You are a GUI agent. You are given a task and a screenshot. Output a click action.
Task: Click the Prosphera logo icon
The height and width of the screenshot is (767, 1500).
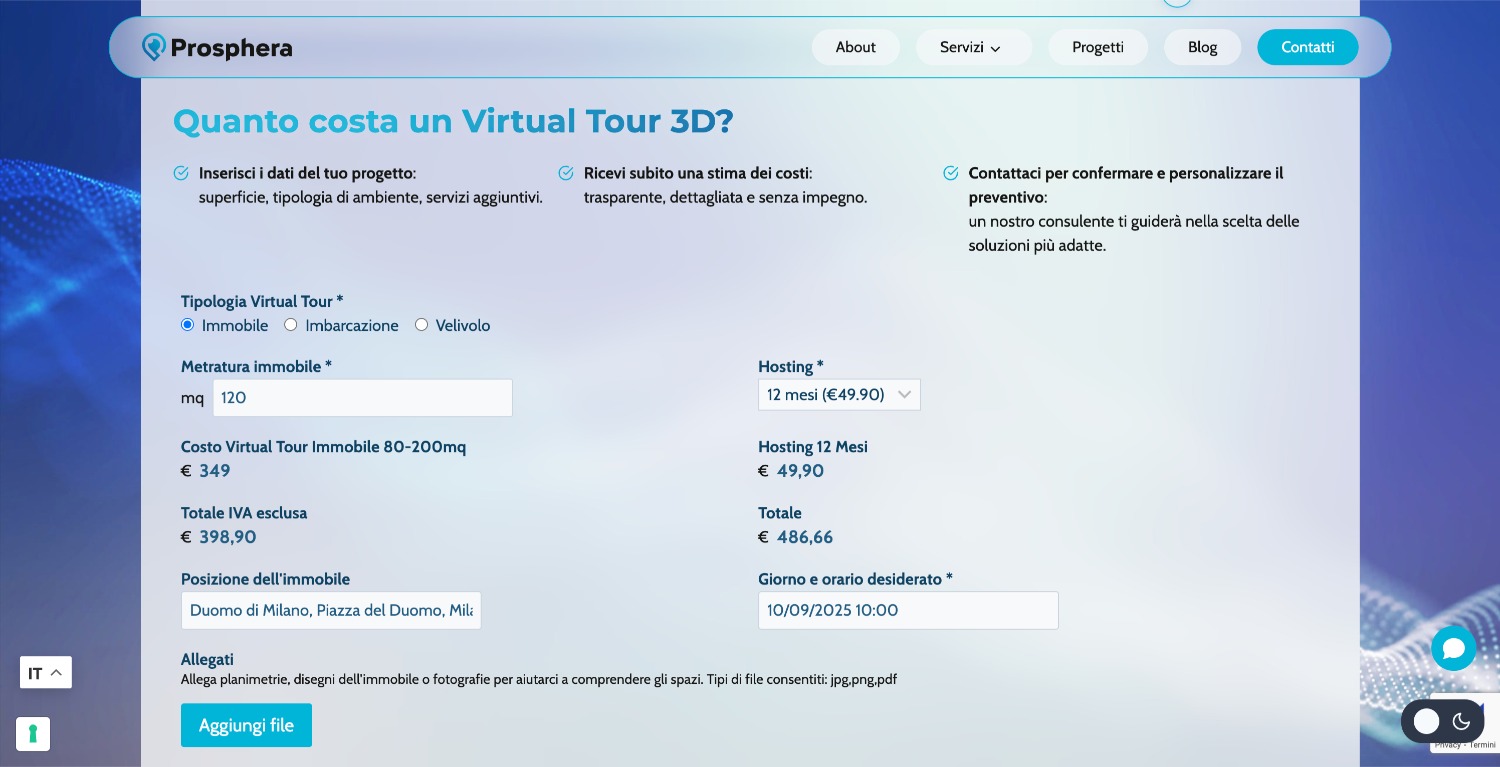(x=154, y=47)
